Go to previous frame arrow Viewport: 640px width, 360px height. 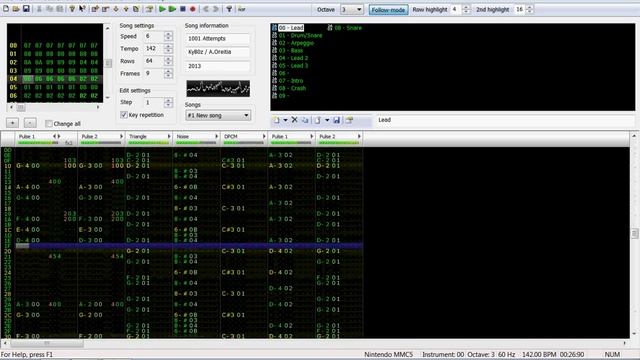point(206,9)
